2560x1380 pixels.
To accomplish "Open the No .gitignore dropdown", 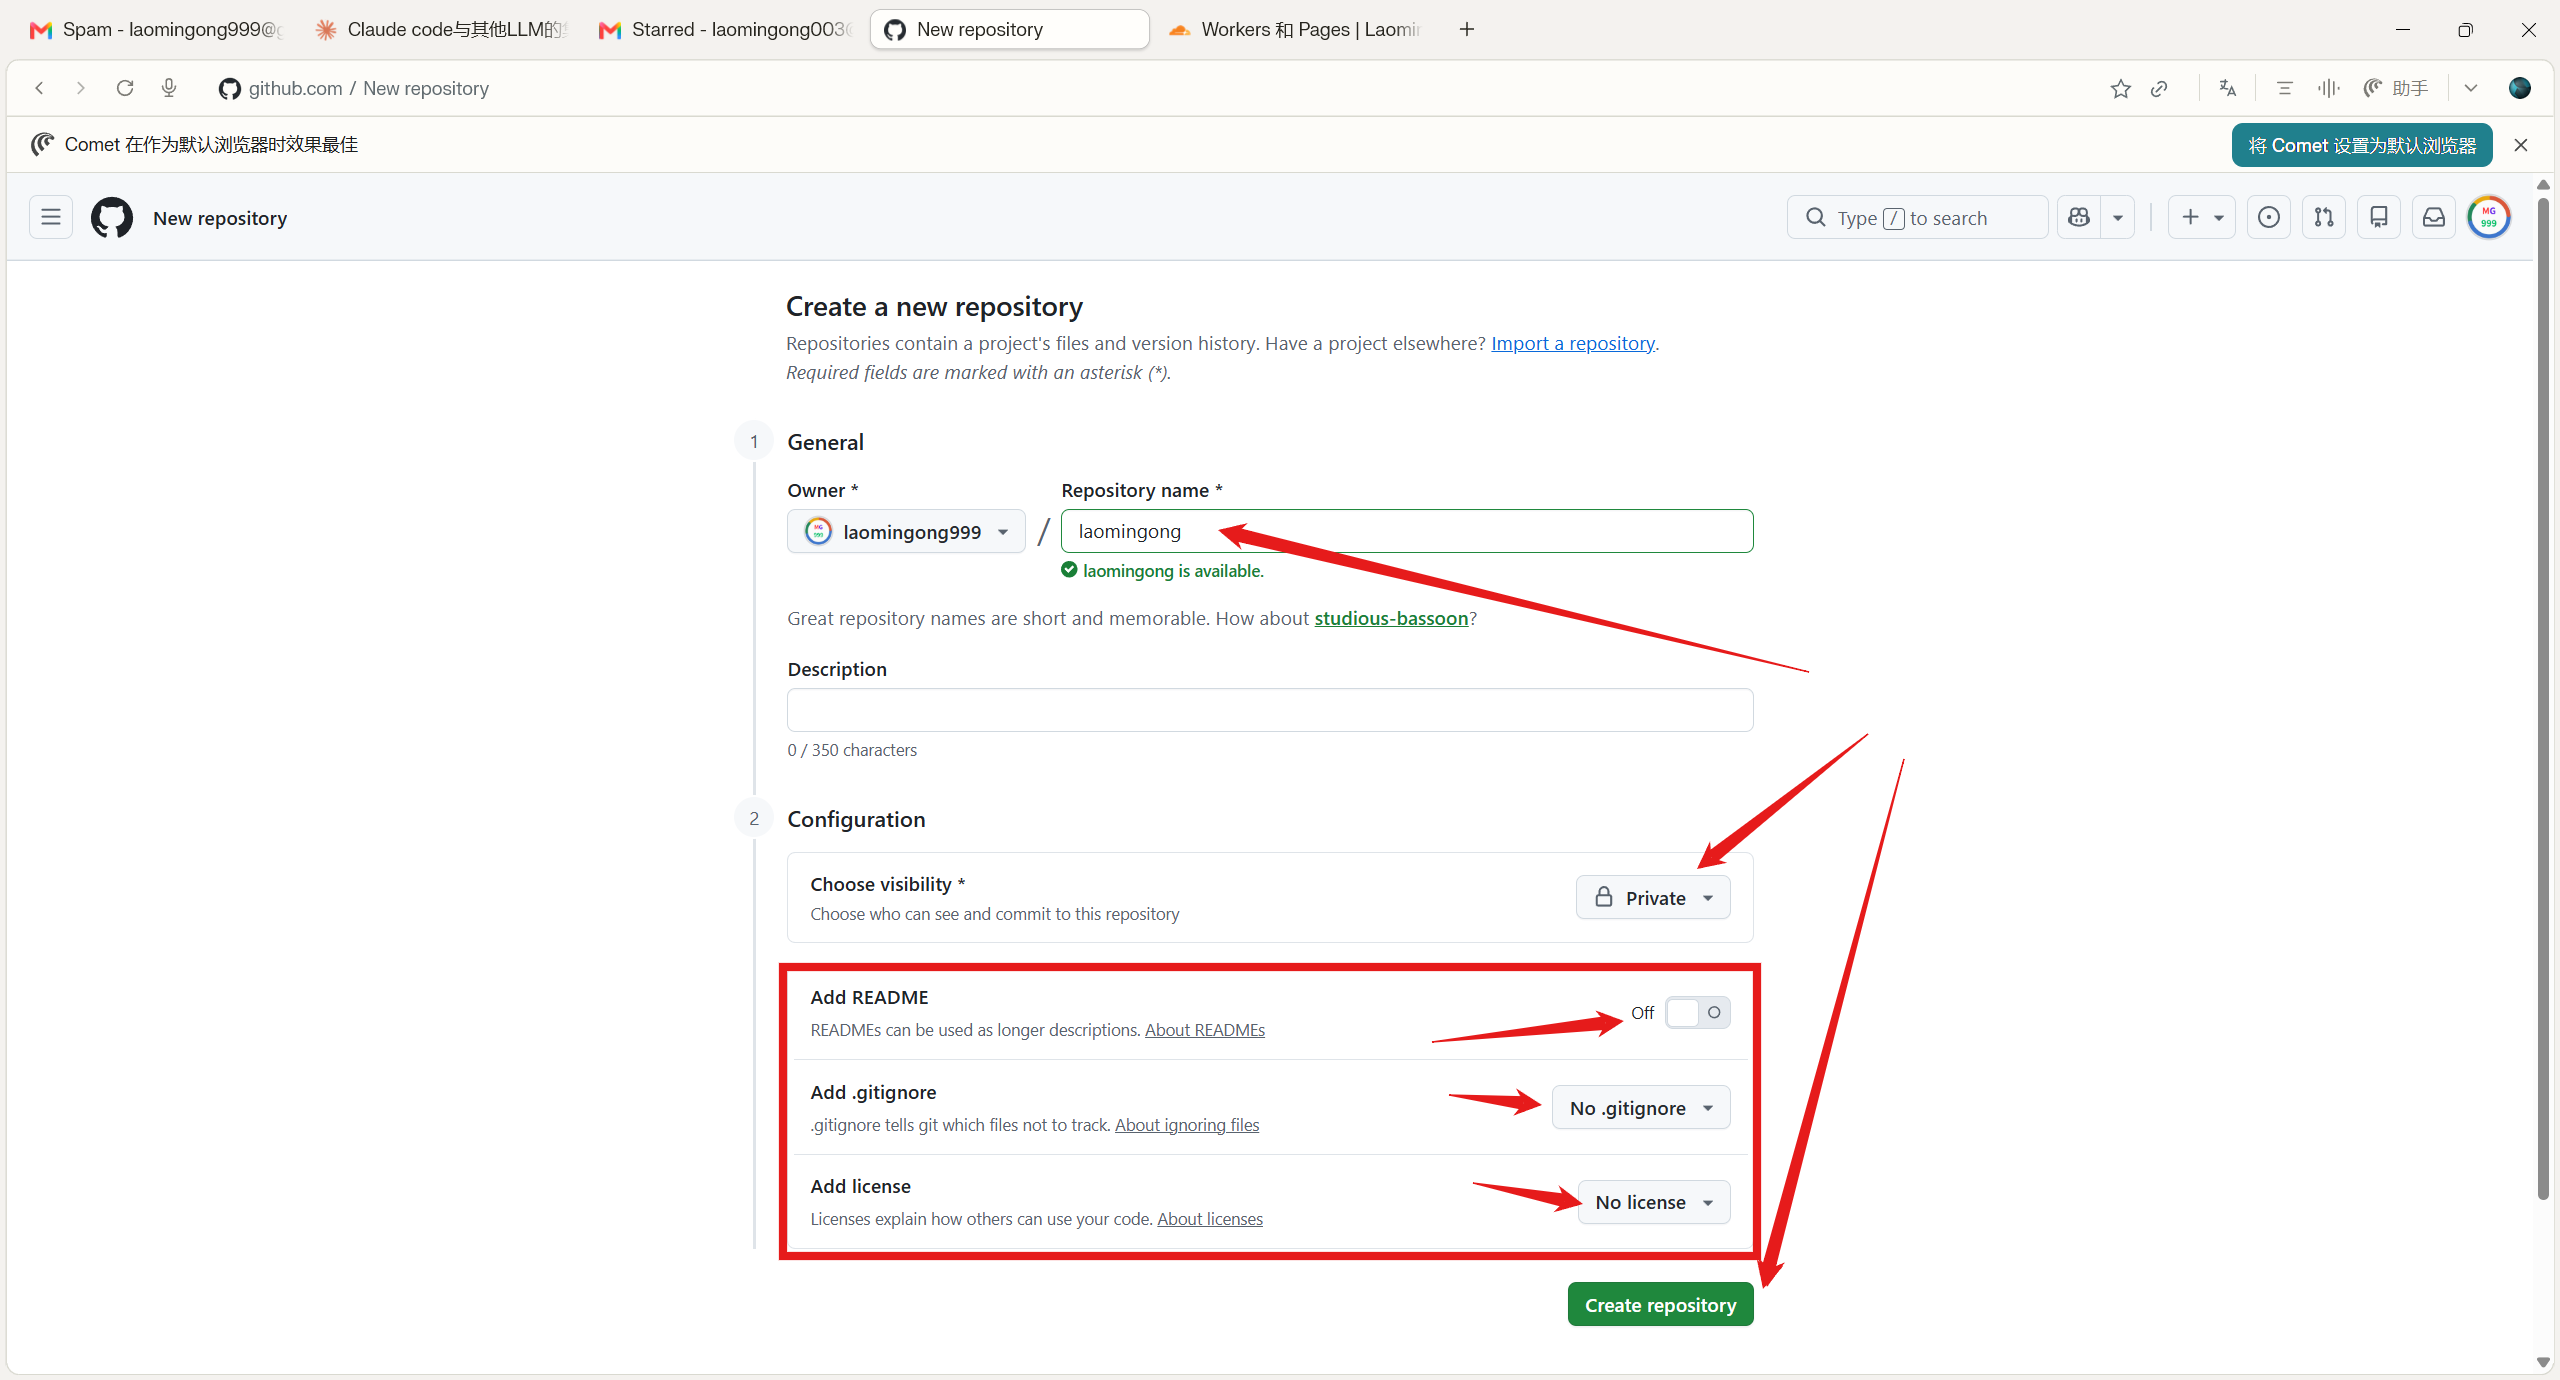I will pyautogui.click(x=1641, y=1107).
